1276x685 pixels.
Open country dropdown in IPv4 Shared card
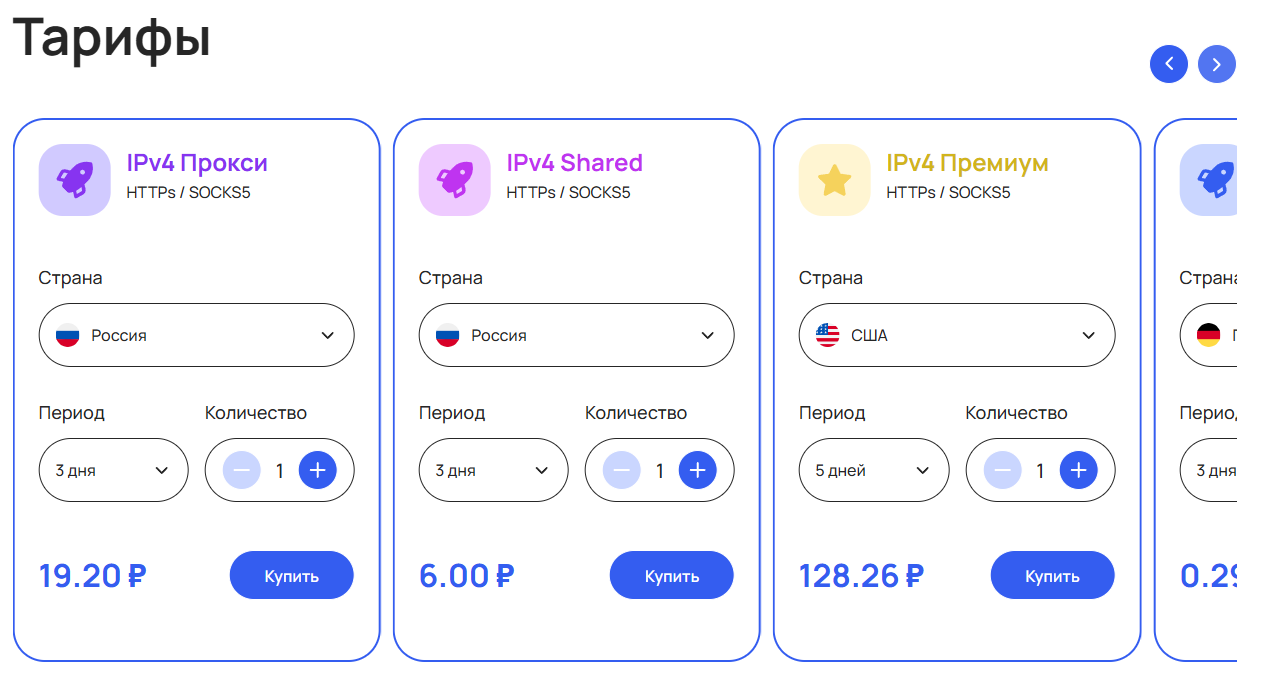pyautogui.click(x=576, y=335)
